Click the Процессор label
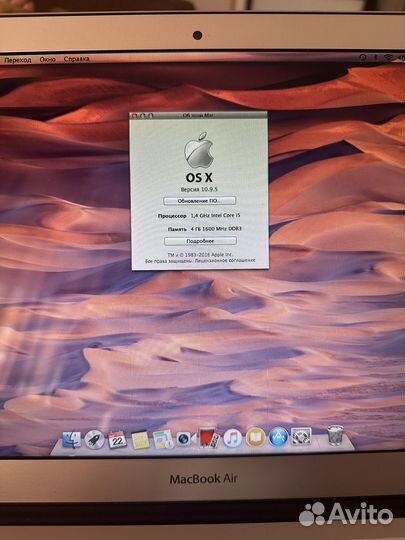This screenshot has width=405, height=540. (x=172, y=216)
